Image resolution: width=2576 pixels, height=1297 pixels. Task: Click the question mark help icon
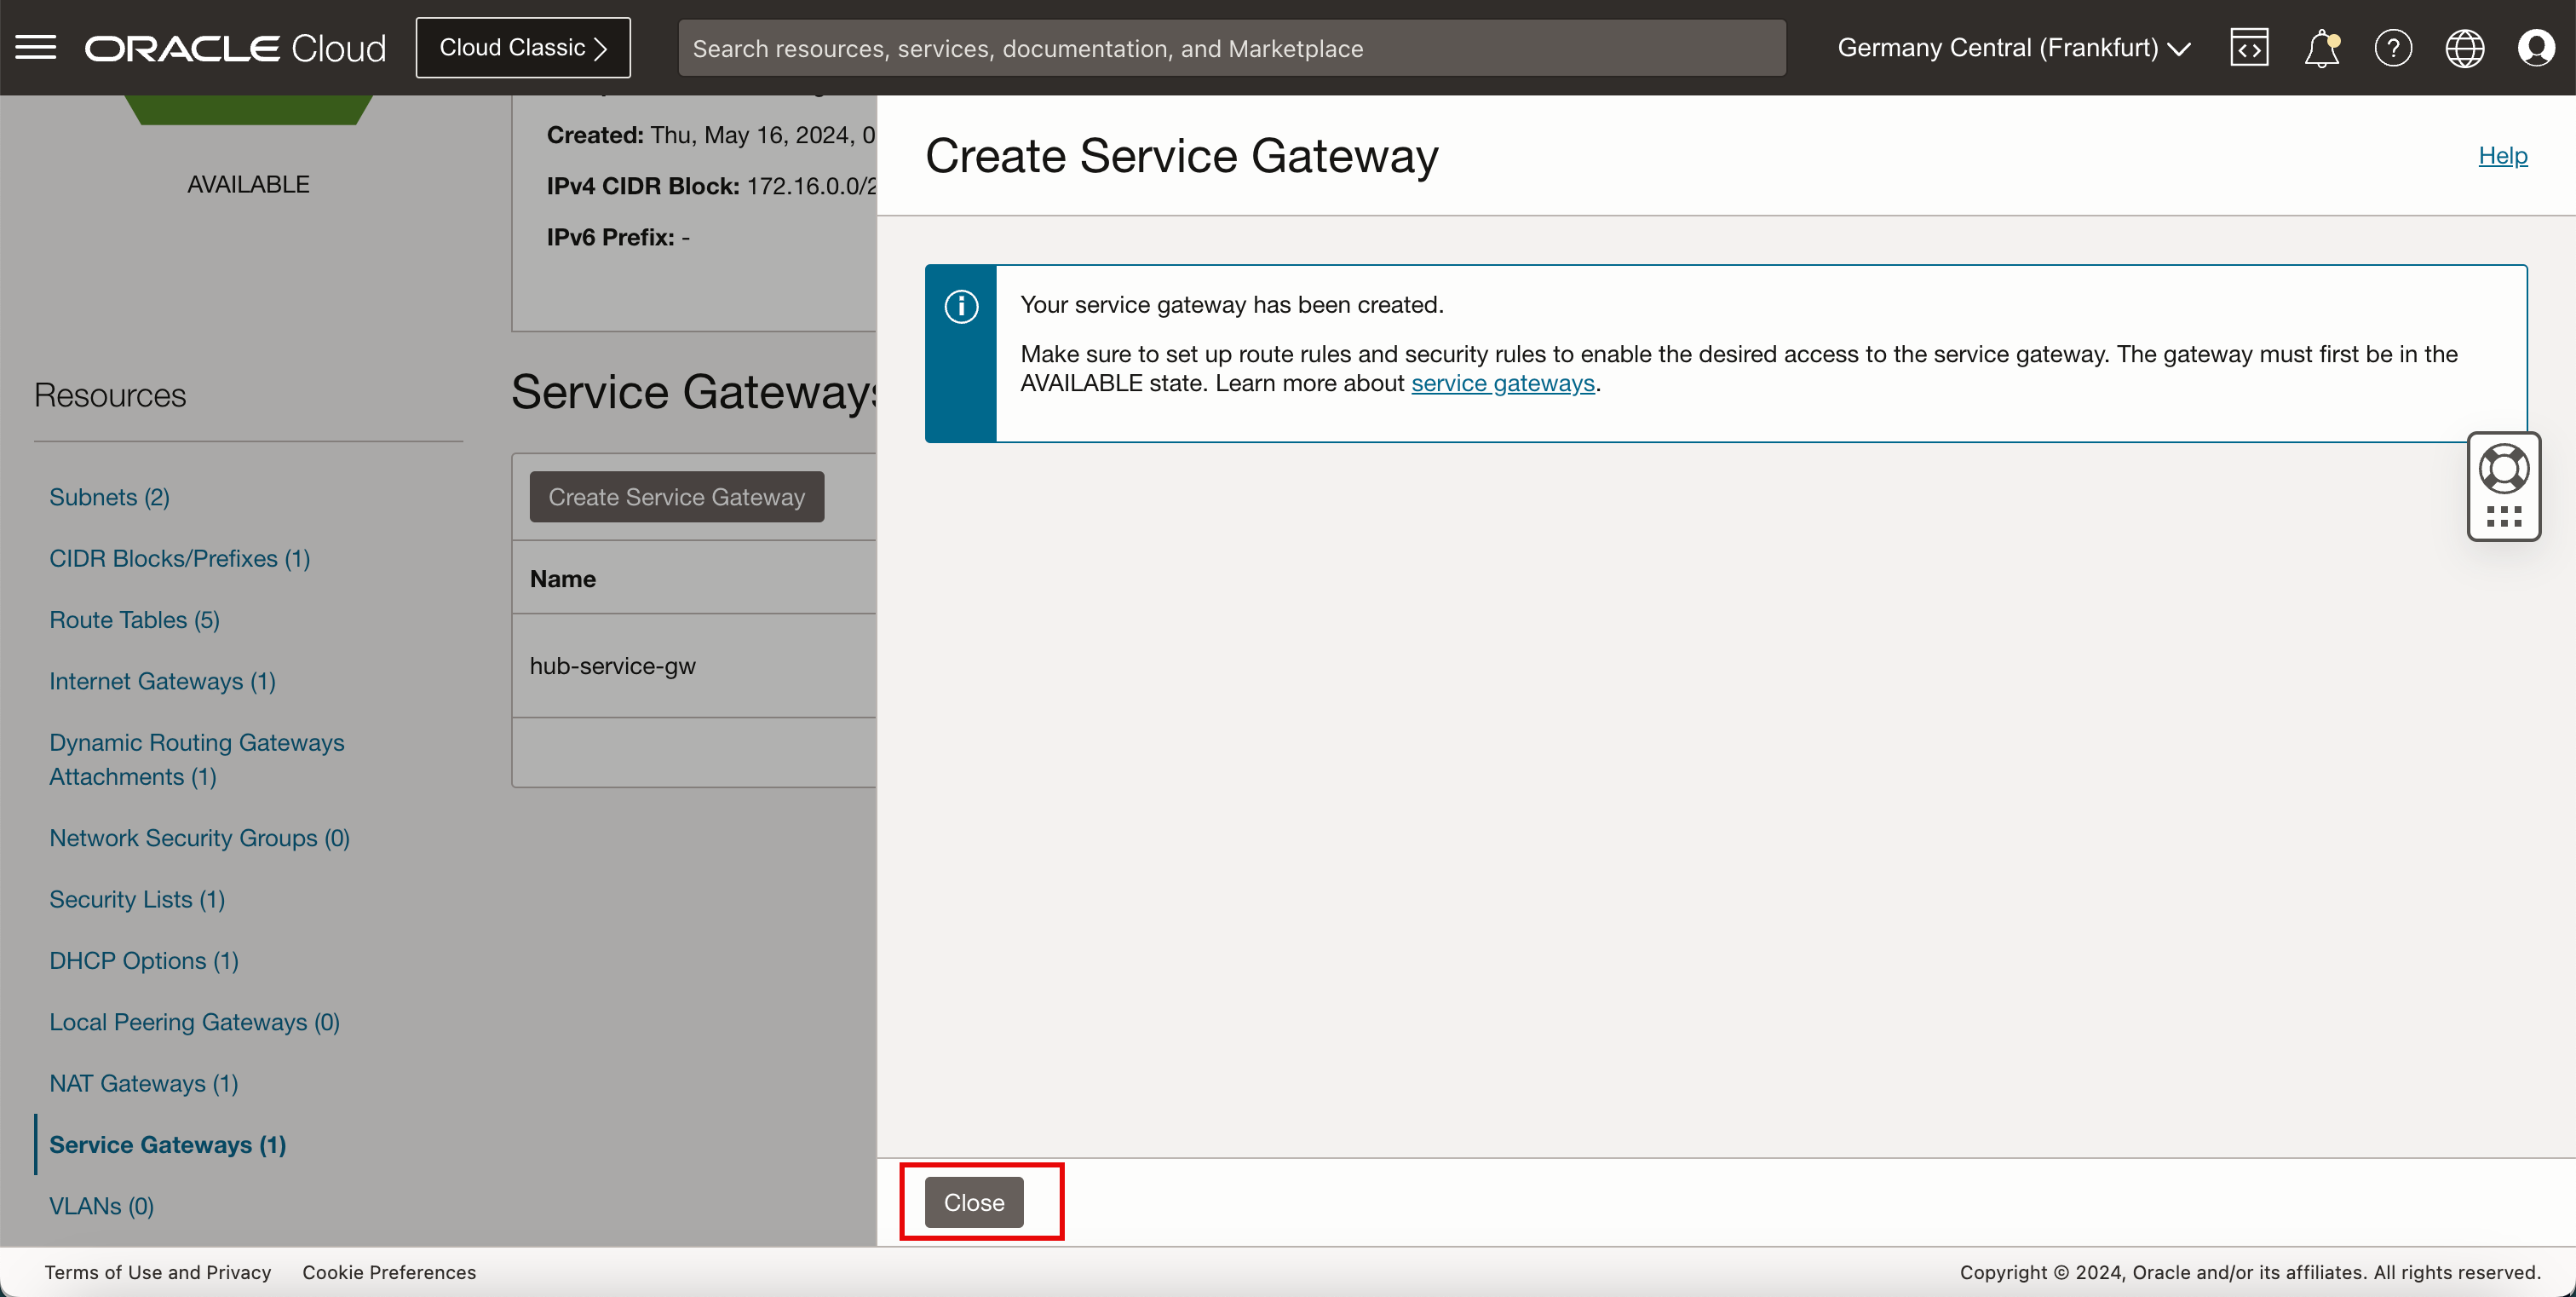[2393, 48]
